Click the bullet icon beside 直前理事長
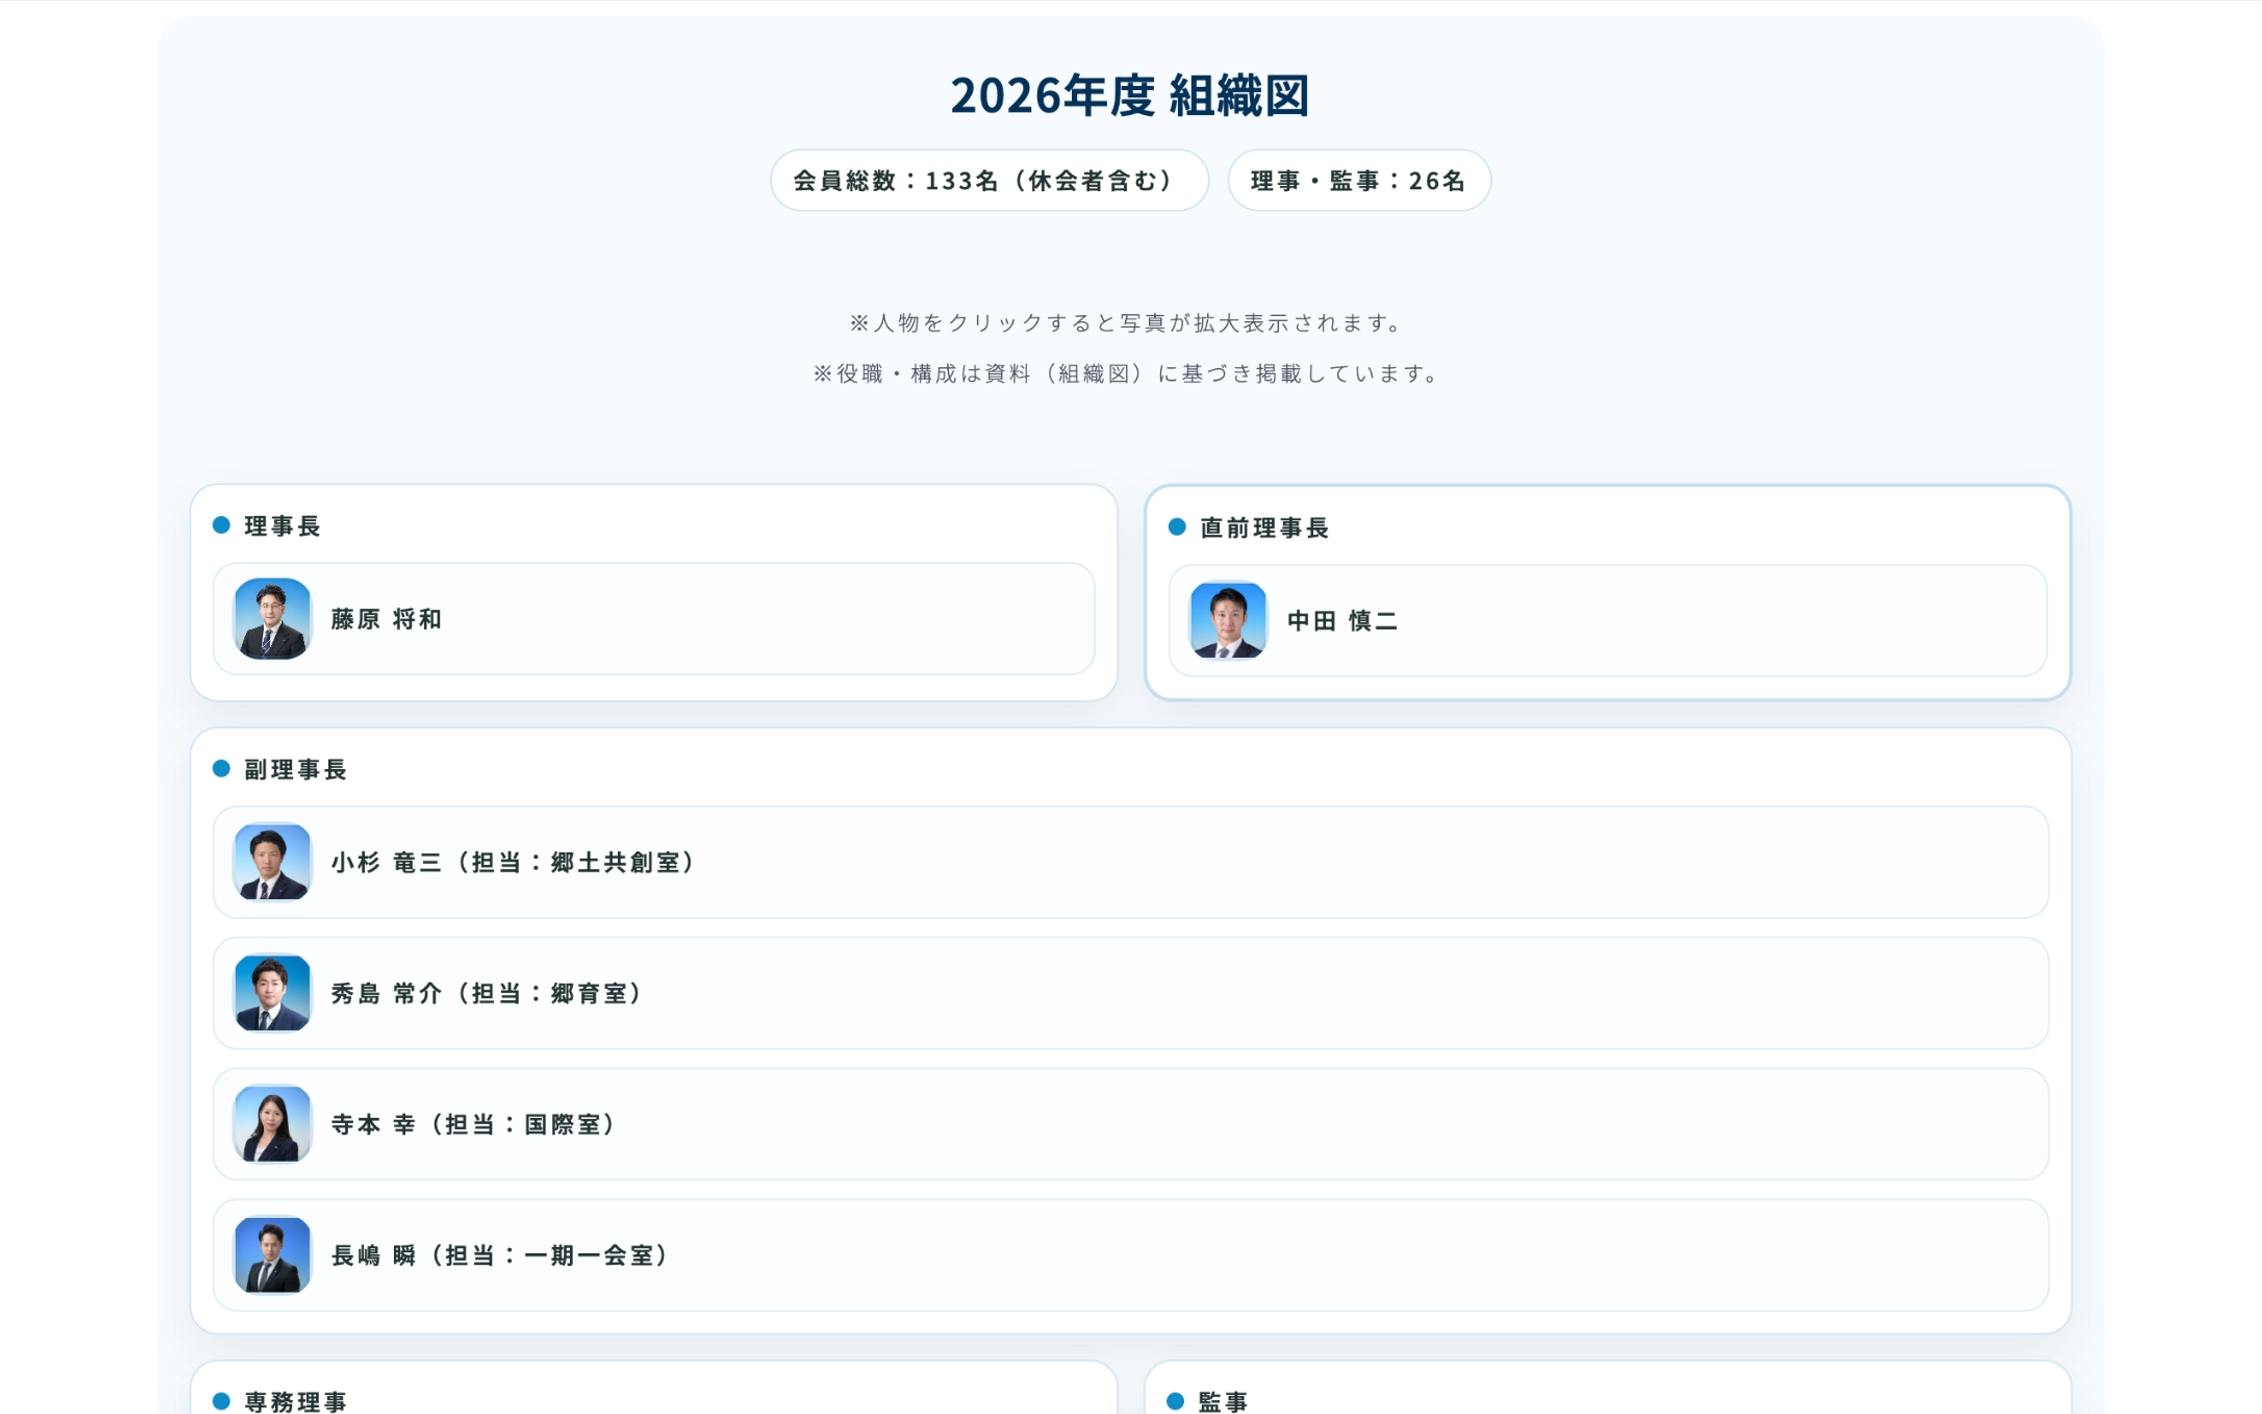2262x1414 pixels. pos(1175,528)
